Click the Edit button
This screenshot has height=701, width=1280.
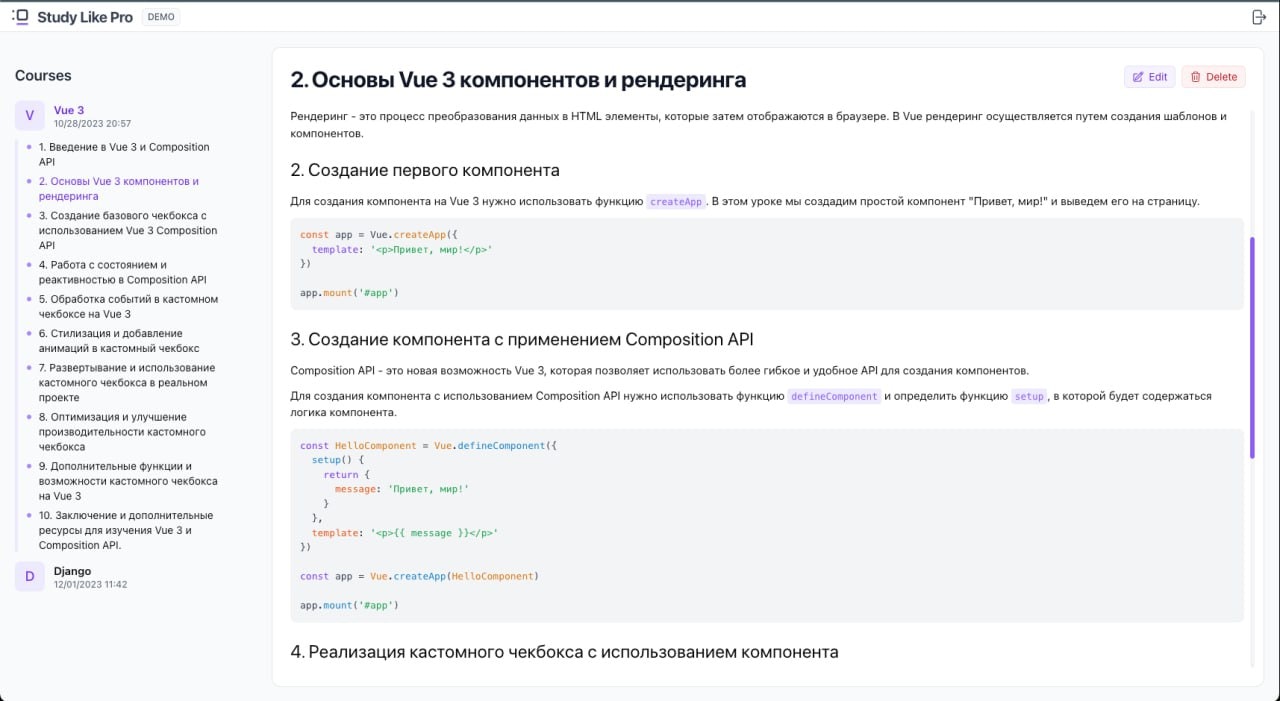point(1149,76)
